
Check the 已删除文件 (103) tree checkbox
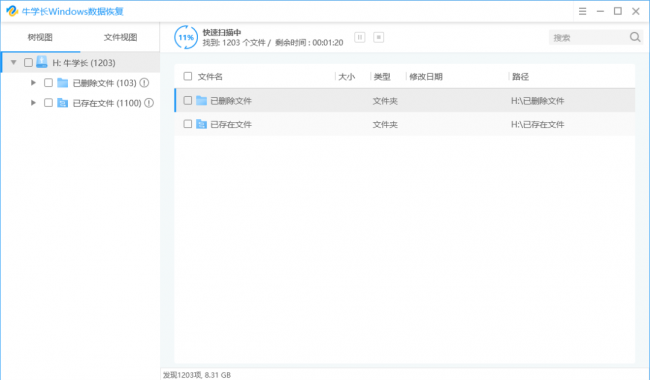(49, 83)
